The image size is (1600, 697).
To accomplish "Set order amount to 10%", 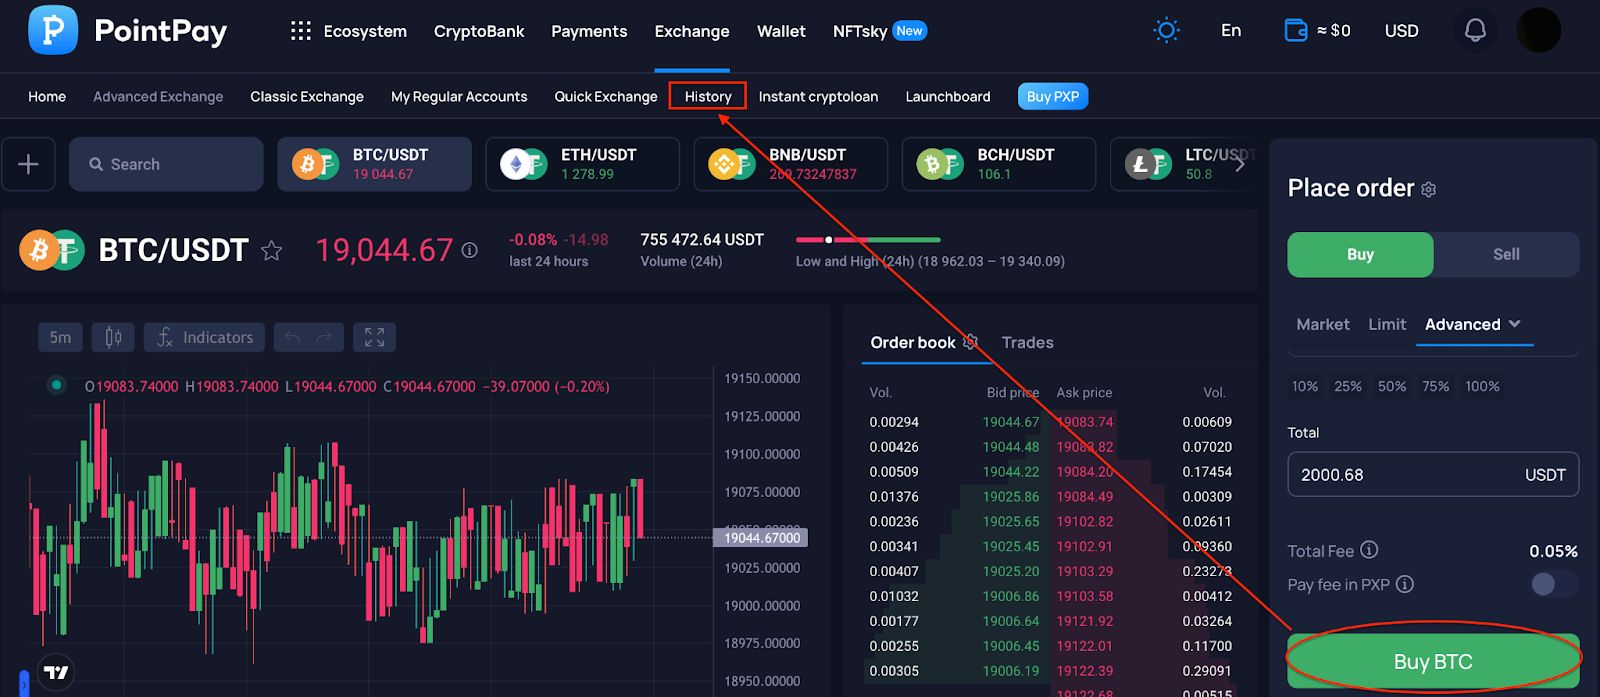I will click(1305, 386).
